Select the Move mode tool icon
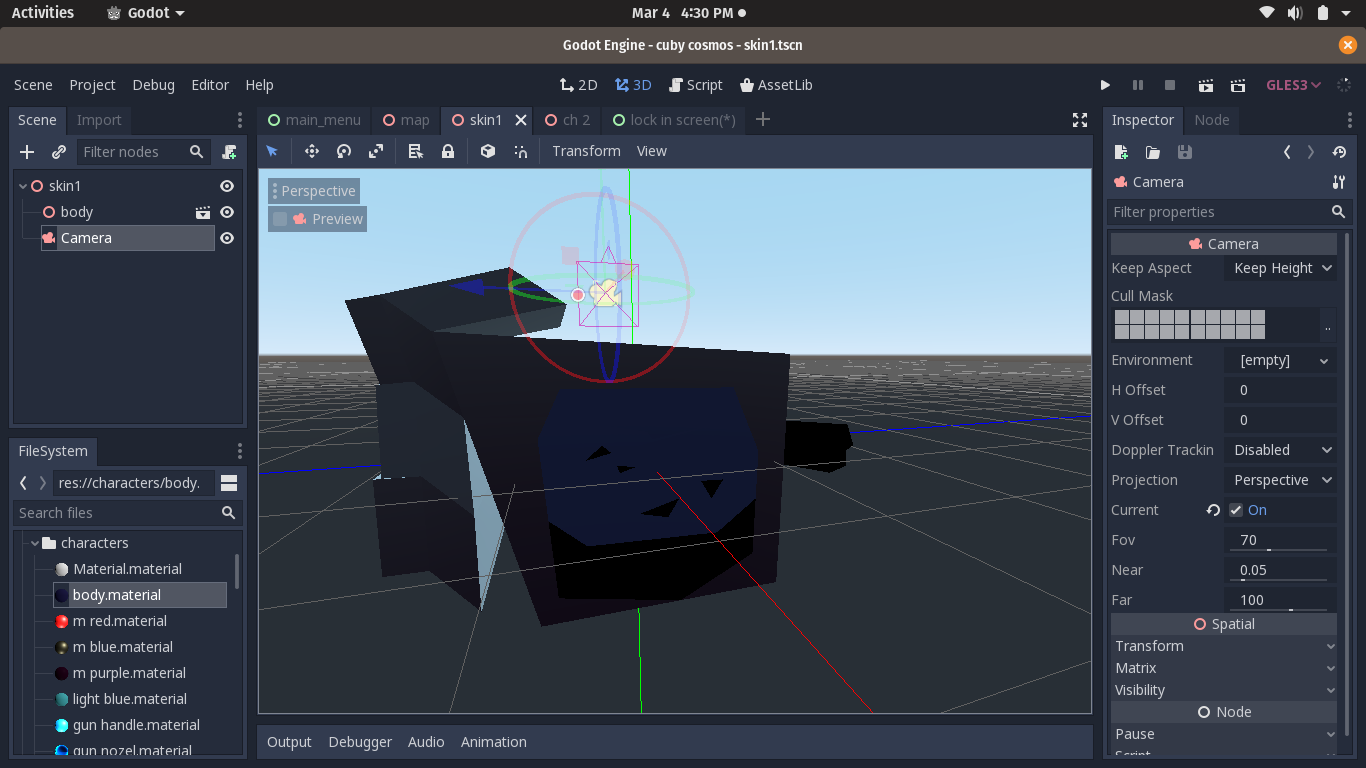This screenshot has width=1366, height=768. [x=311, y=151]
